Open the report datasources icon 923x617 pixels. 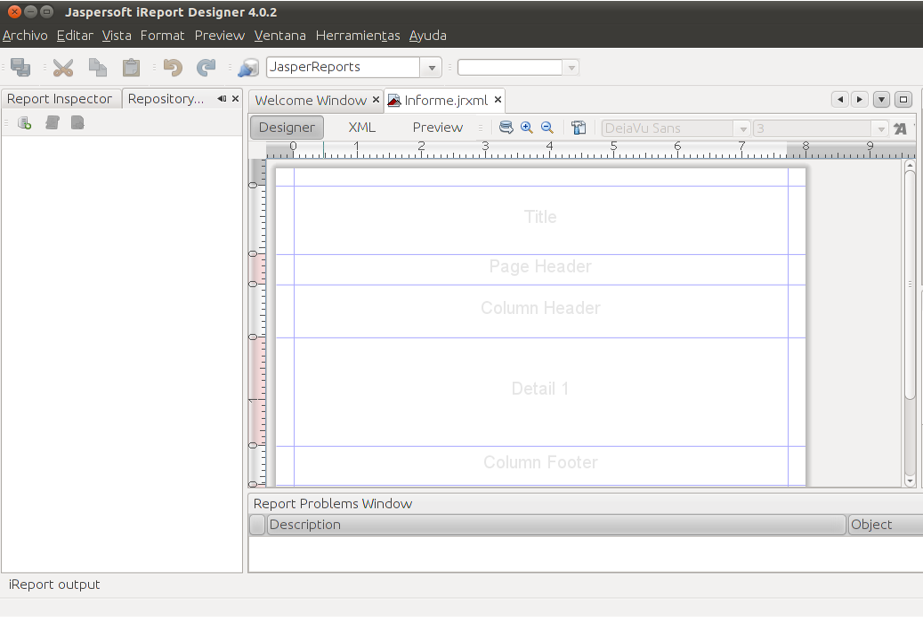click(x=248, y=67)
